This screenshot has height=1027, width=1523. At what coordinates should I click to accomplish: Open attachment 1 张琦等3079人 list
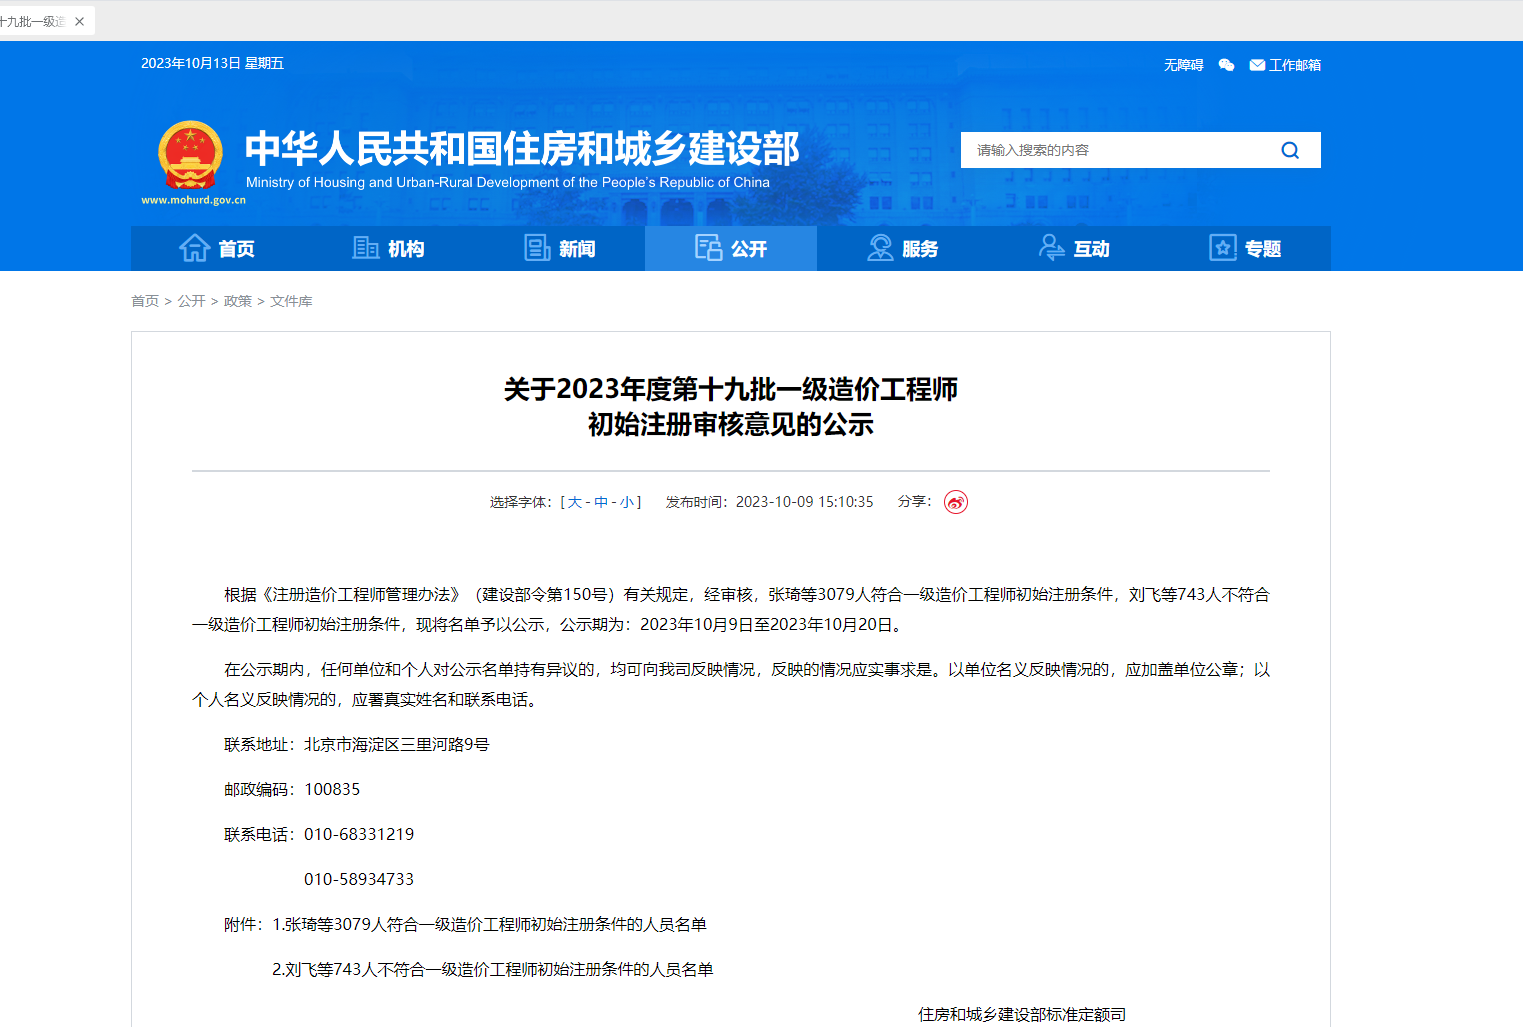point(490,925)
